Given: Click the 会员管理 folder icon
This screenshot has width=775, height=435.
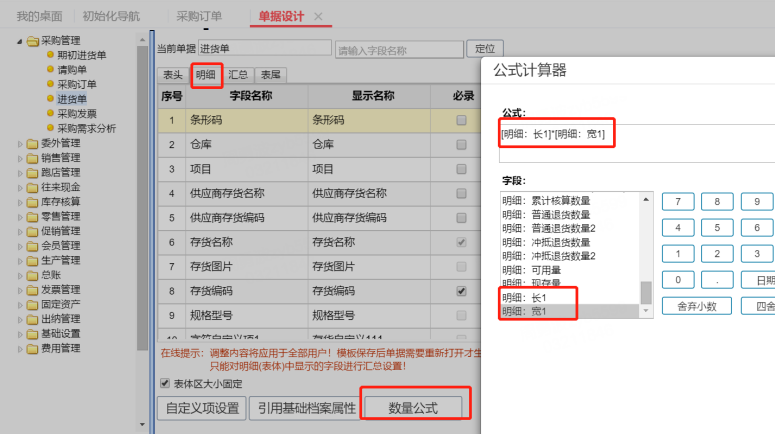Looking at the screenshot, I should click(x=33, y=246).
